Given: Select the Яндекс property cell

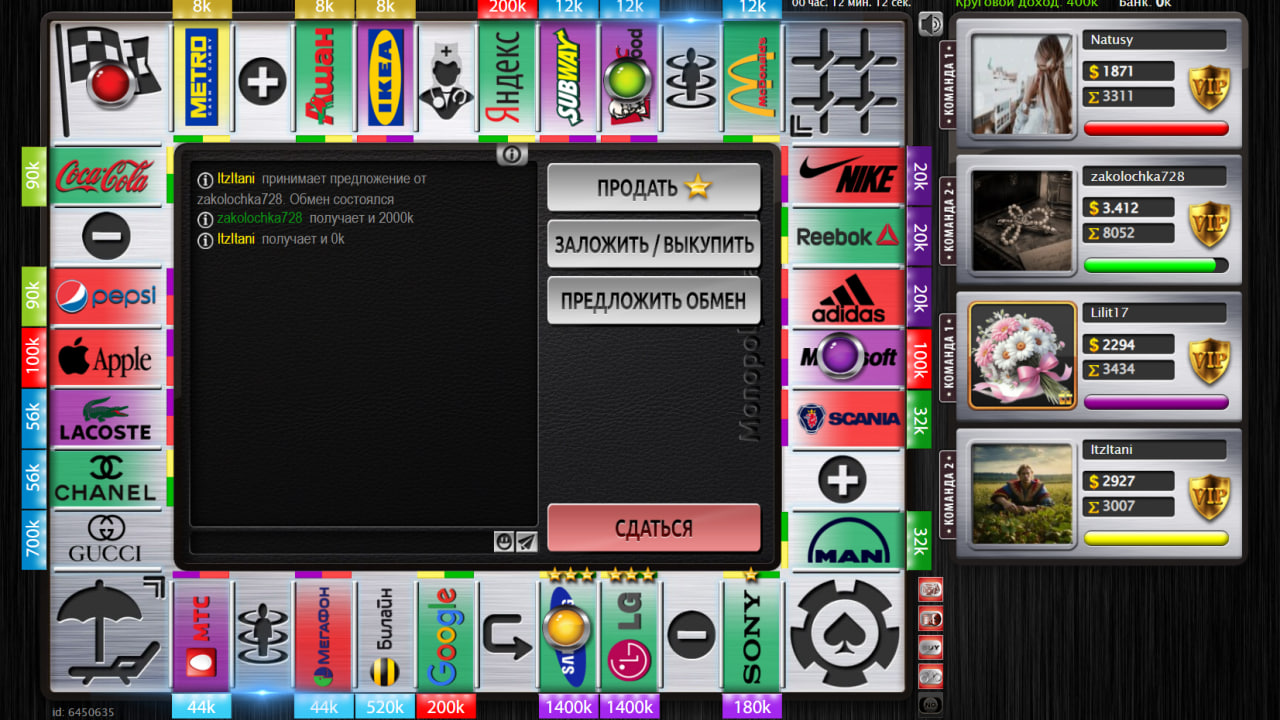Looking at the screenshot, I should coord(507,79).
